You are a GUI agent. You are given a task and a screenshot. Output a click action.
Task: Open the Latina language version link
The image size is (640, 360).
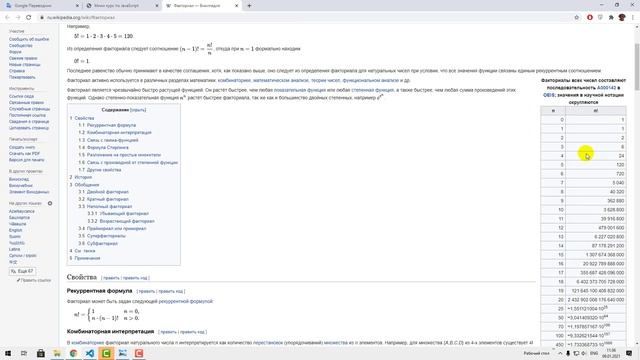click(14, 249)
